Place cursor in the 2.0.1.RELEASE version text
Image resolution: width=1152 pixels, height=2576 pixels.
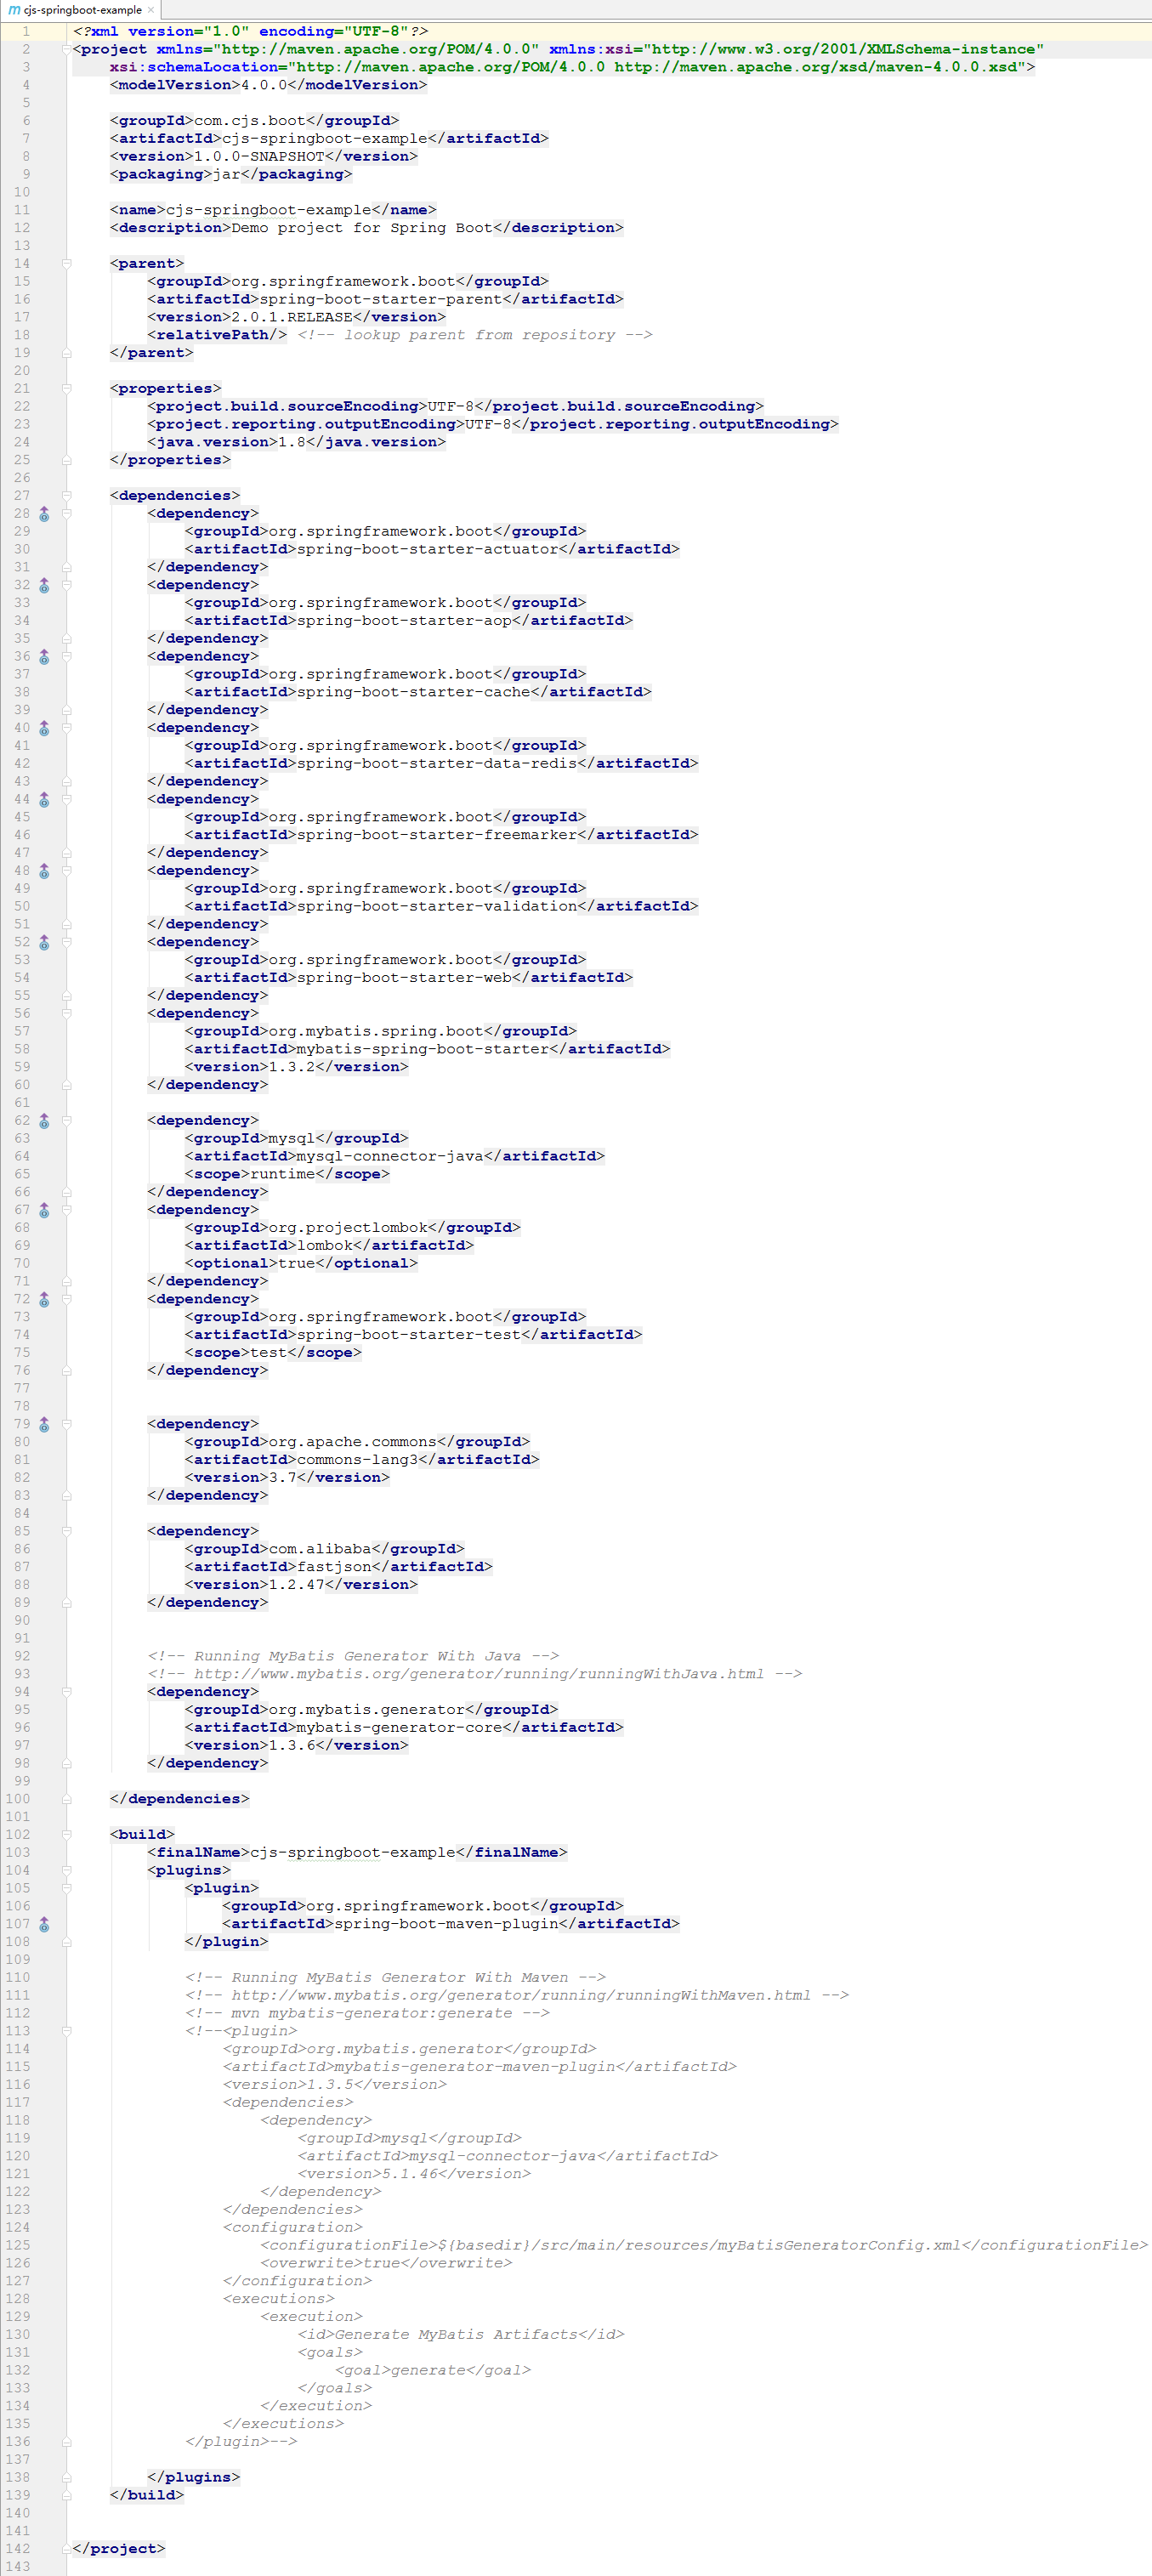[292, 317]
